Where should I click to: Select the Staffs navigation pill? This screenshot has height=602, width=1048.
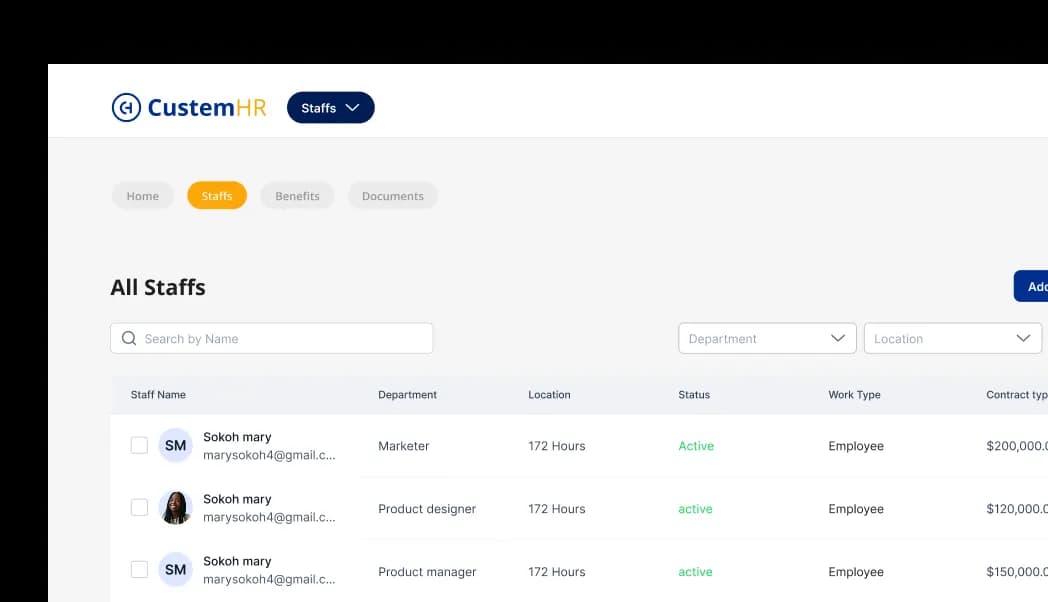pyautogui.click(x=216, y=195)
